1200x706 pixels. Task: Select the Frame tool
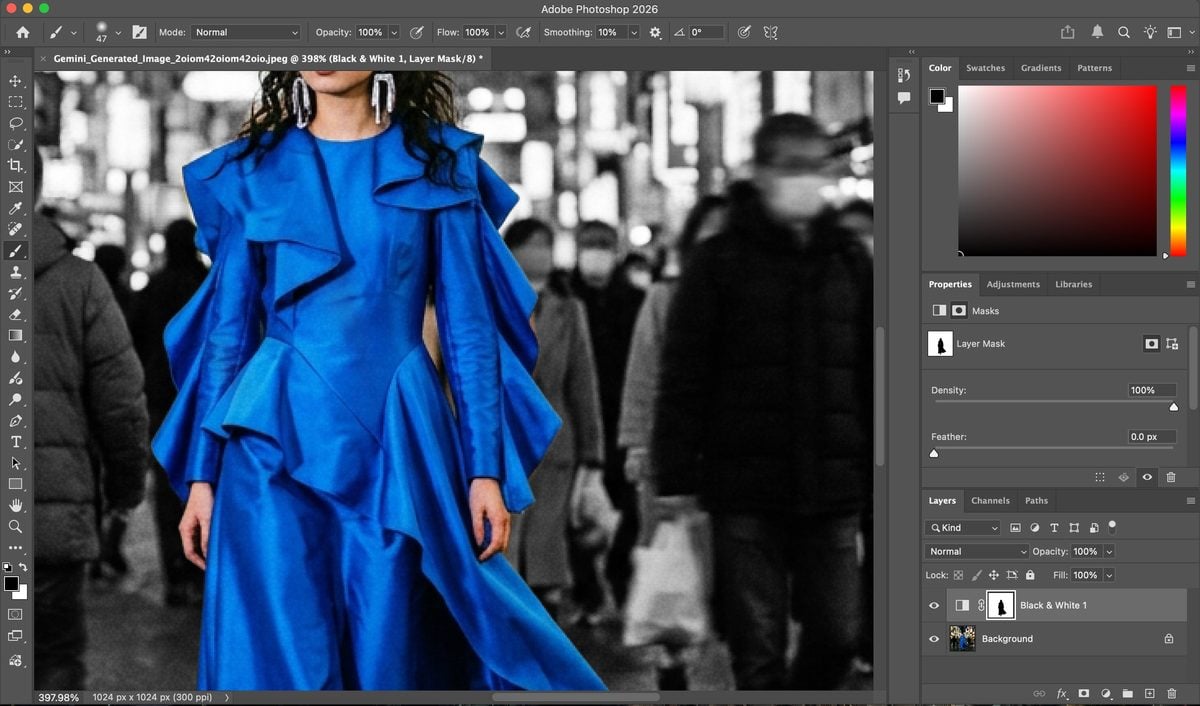[15, 187]
